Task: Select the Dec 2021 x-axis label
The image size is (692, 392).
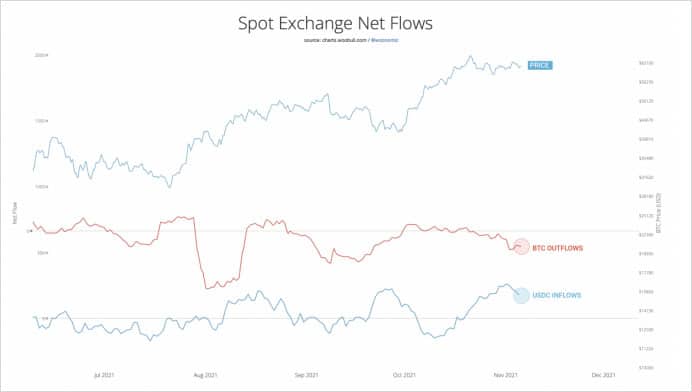Action: (x=603, y=375)
